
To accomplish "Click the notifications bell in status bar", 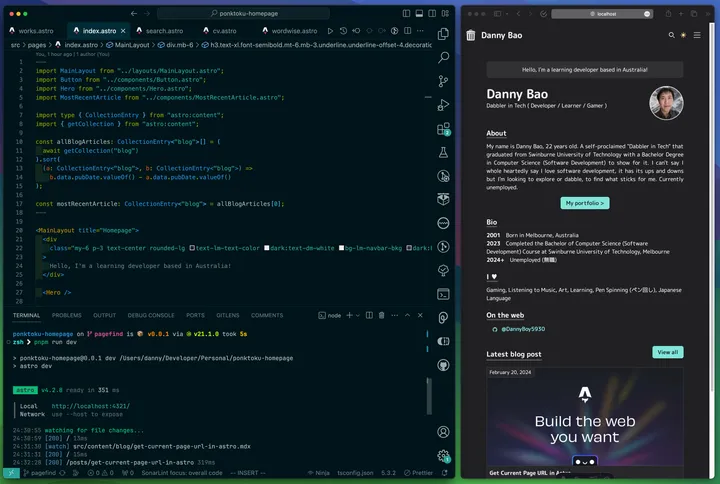I will (x=444, y=473).
